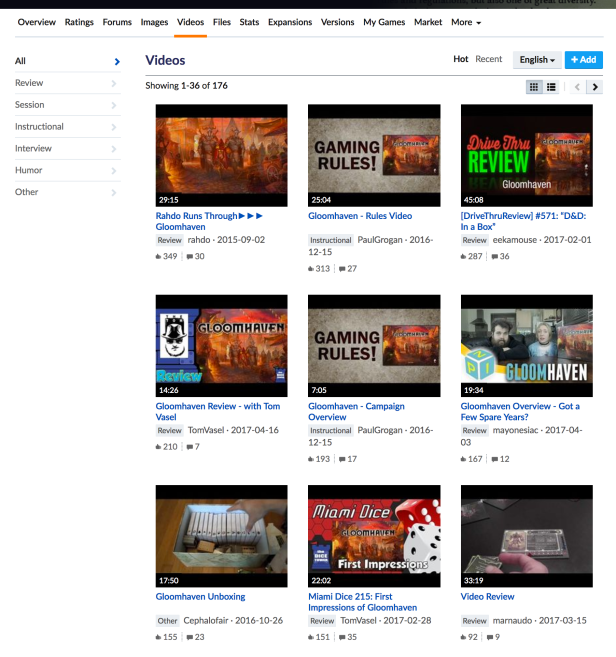Image resolution: width=616 pixels, height=657 pixels.
Task: Go to previous page of videos
Action: 577,87
